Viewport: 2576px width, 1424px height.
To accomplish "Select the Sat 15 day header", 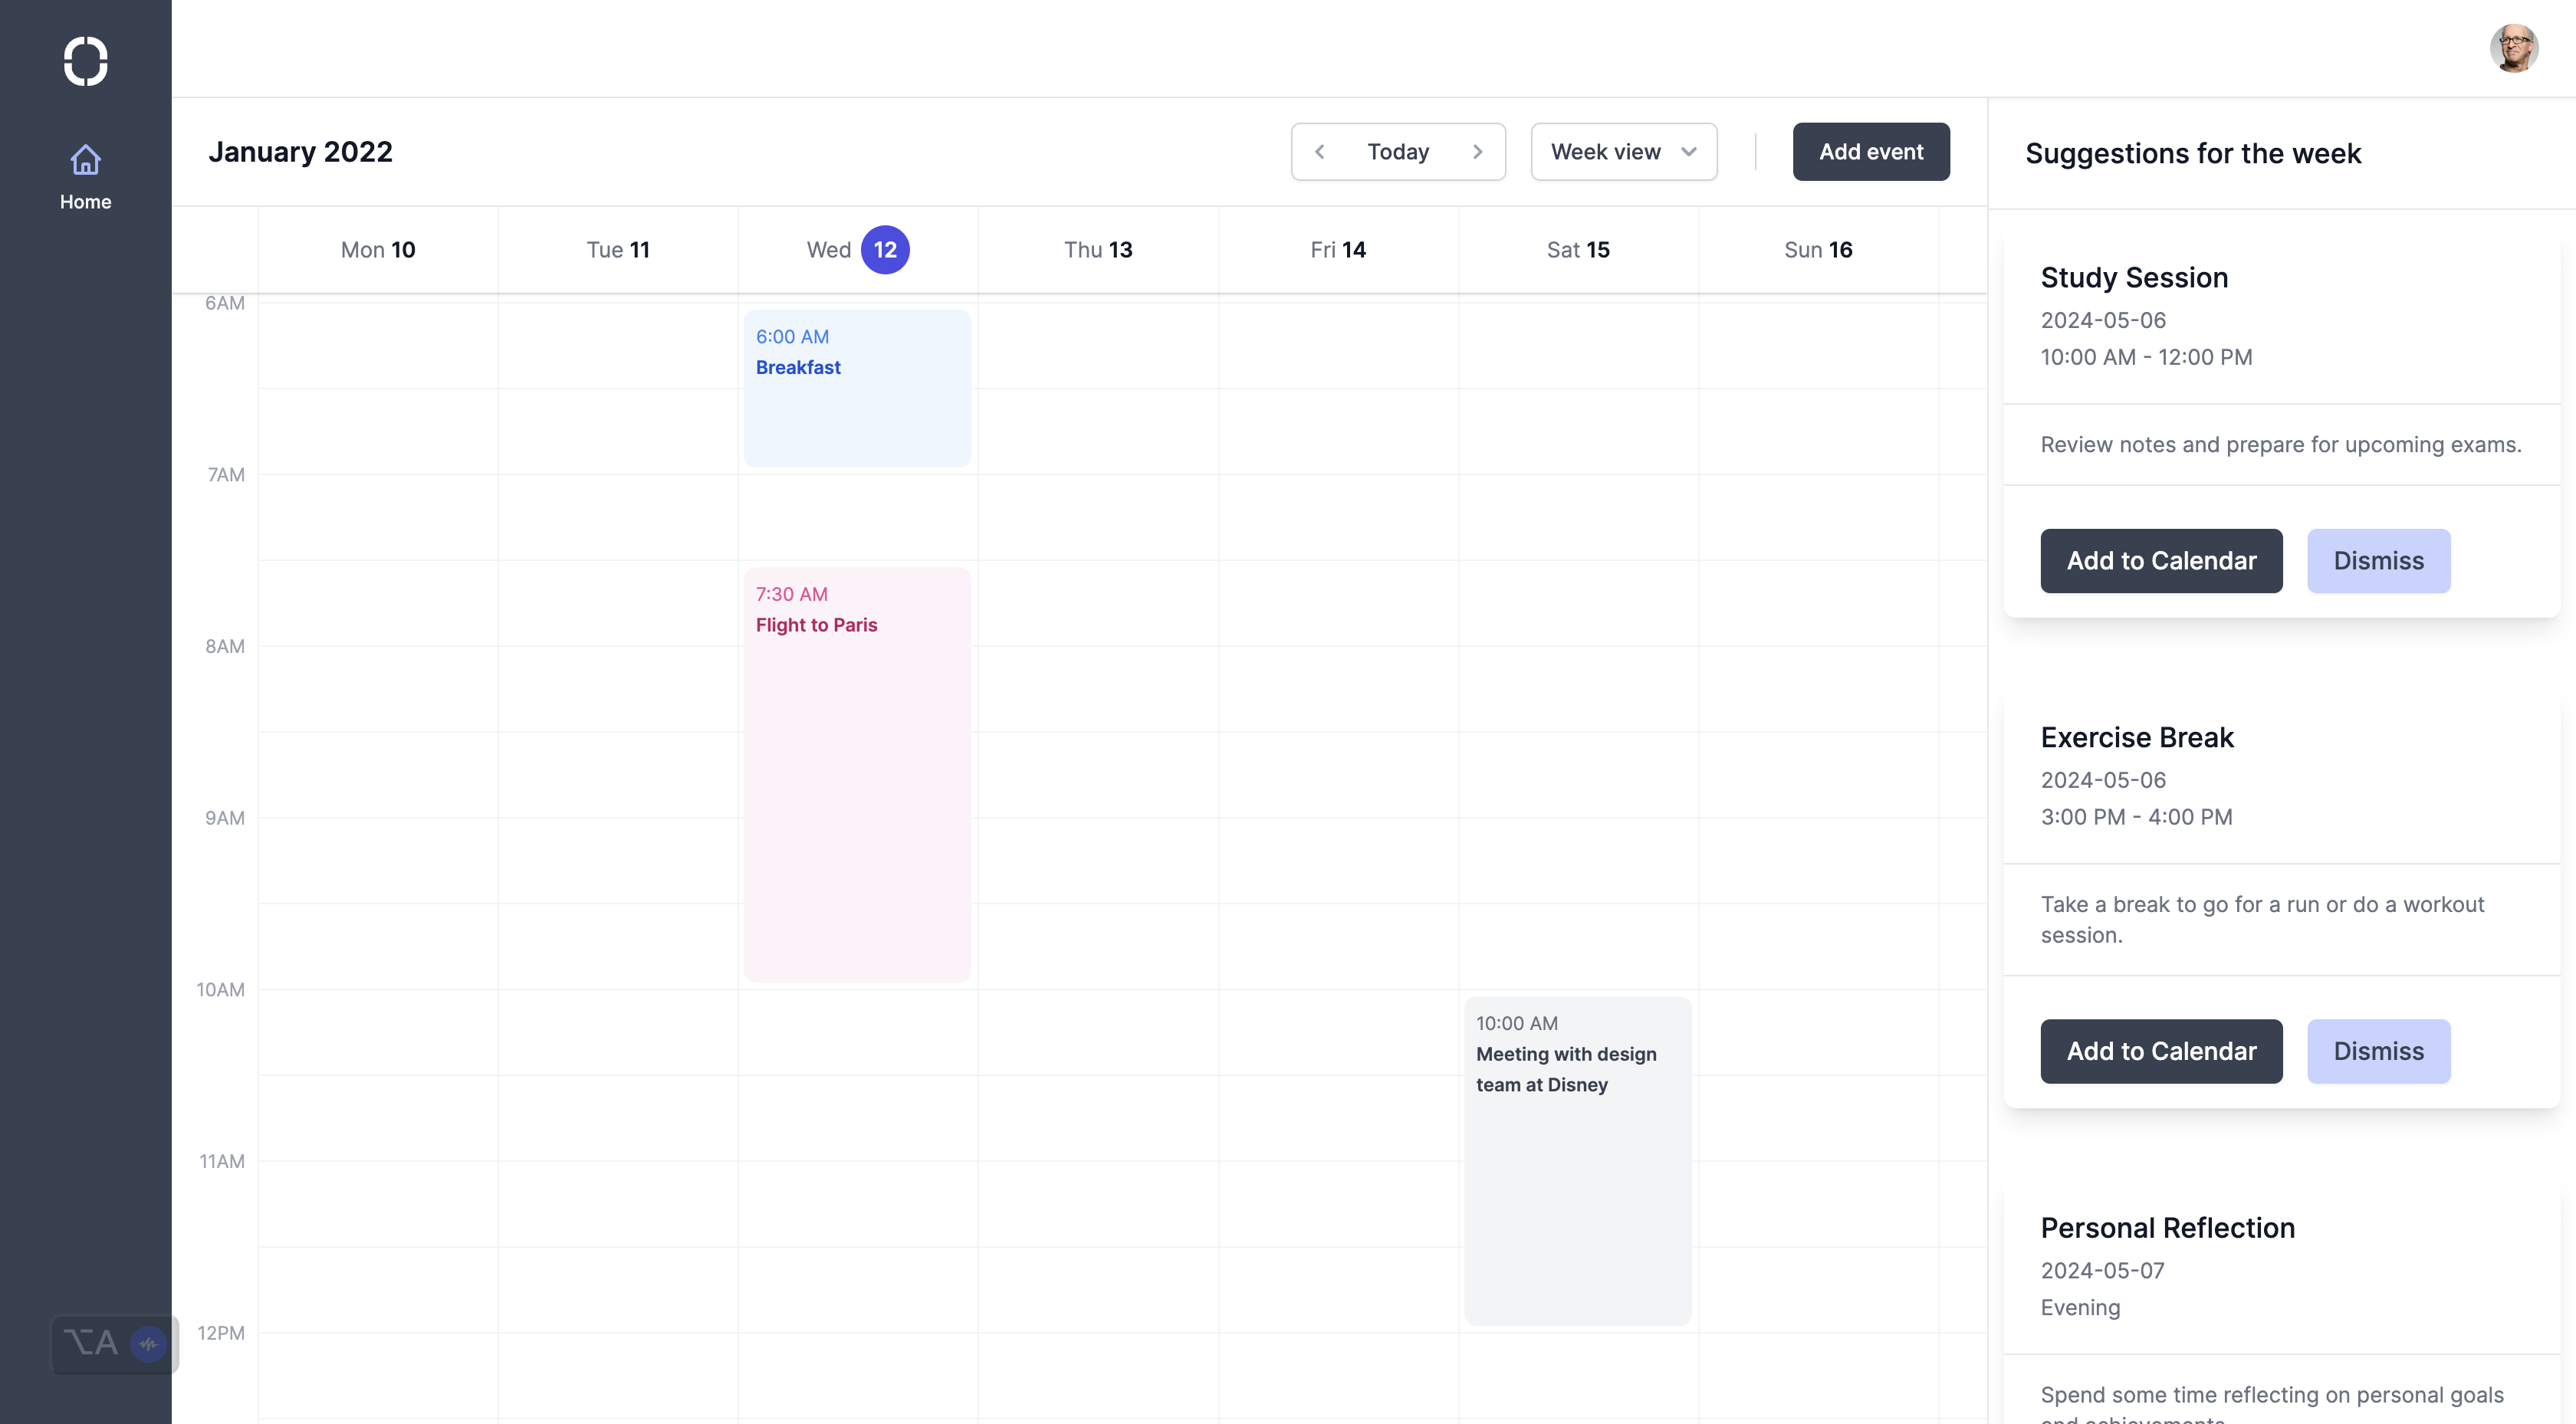I will (1578, 250).
